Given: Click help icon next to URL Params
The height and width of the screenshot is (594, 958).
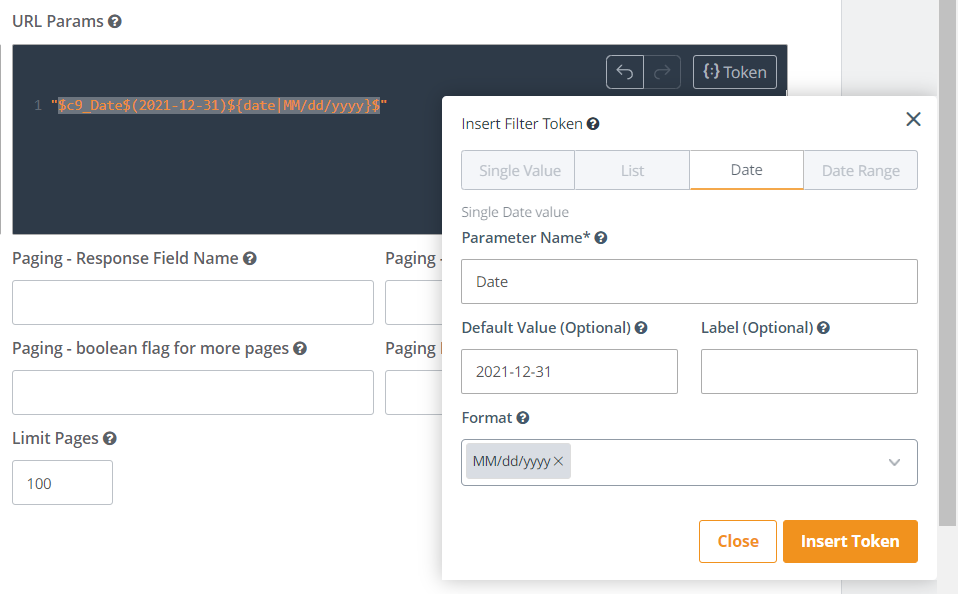Looking at the screenshot, I should (x=115, y=21).
